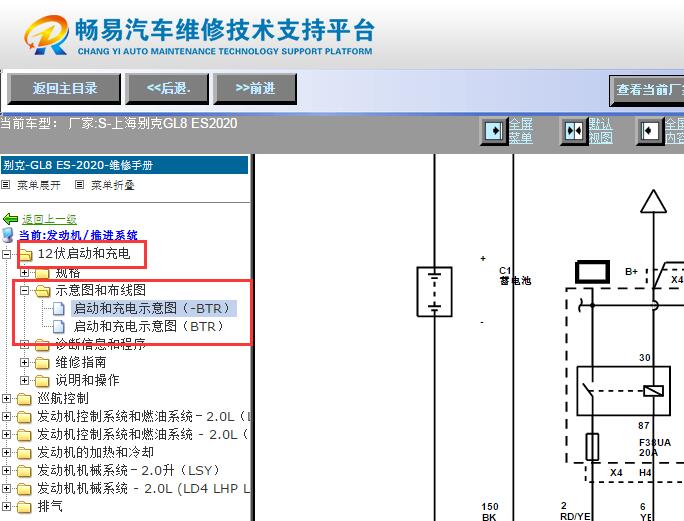Select the 巡航控制 folder label
The width and height of the screenshot is (684, 521).
tap(63, 398)
